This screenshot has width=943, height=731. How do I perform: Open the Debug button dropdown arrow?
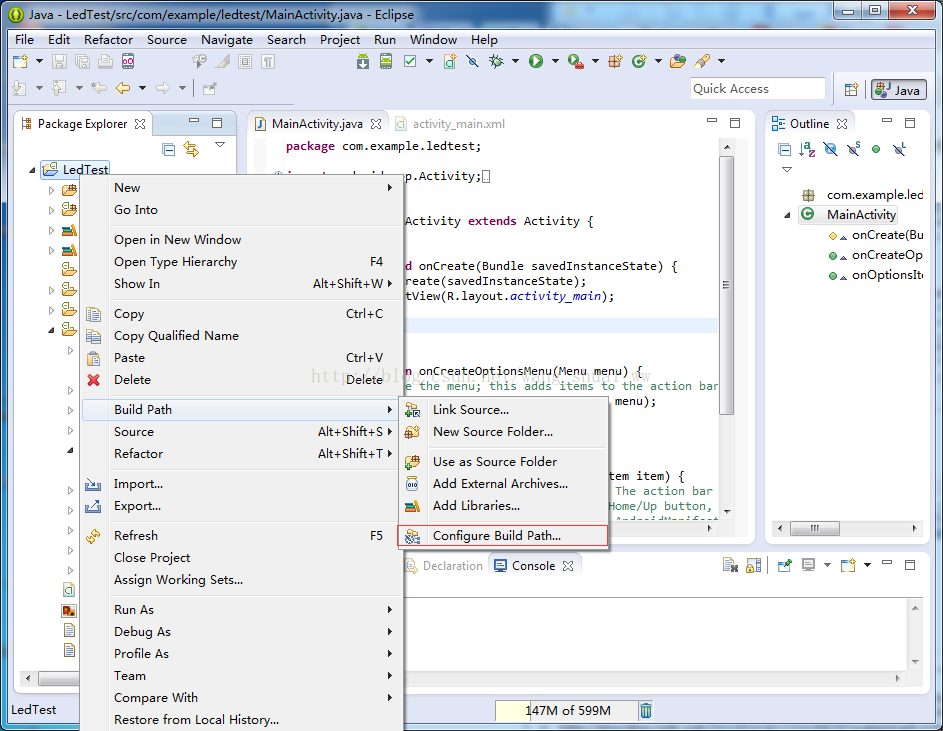pyautogui.click(x=515, y=61)
